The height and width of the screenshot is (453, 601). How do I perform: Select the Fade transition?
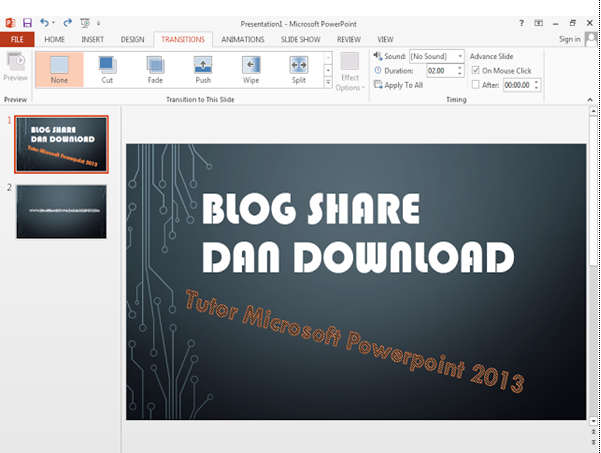point(155,70)
